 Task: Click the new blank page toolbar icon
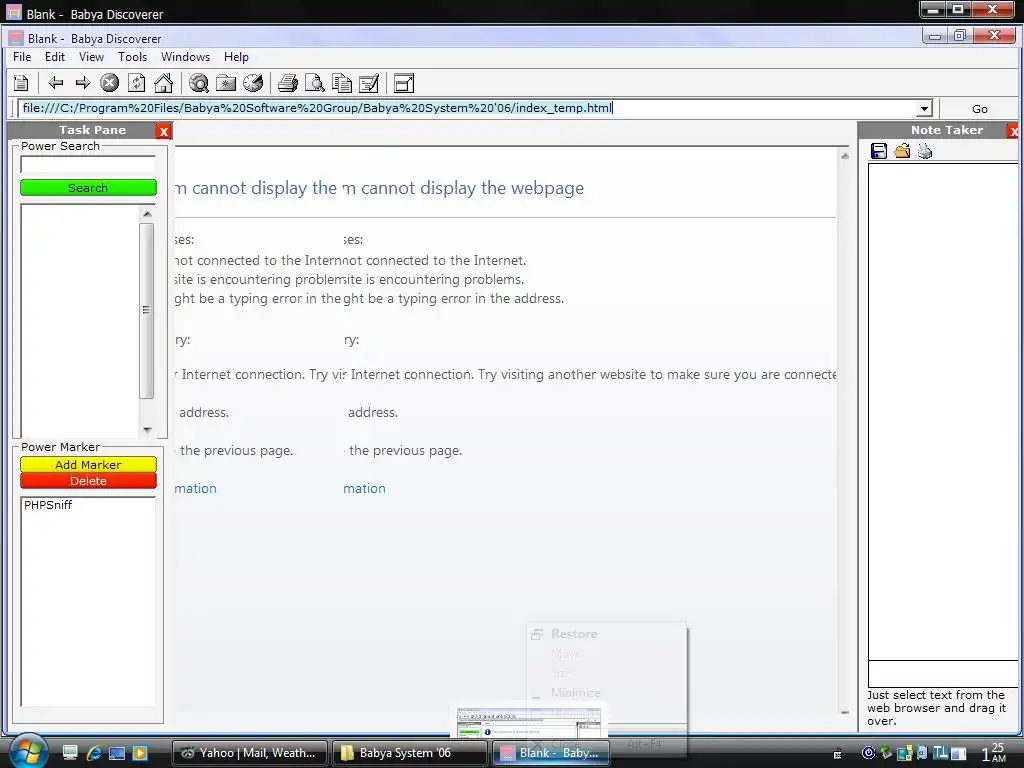point(21,84)
